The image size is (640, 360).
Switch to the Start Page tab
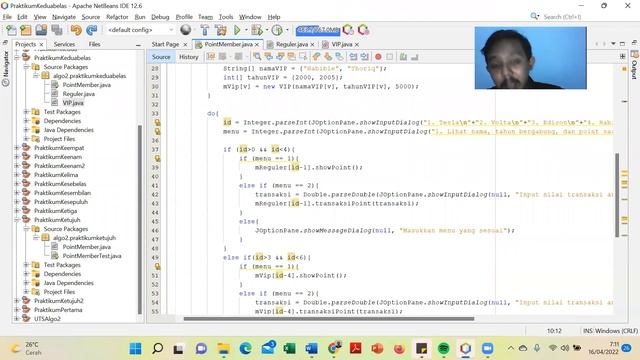[165, 44]
